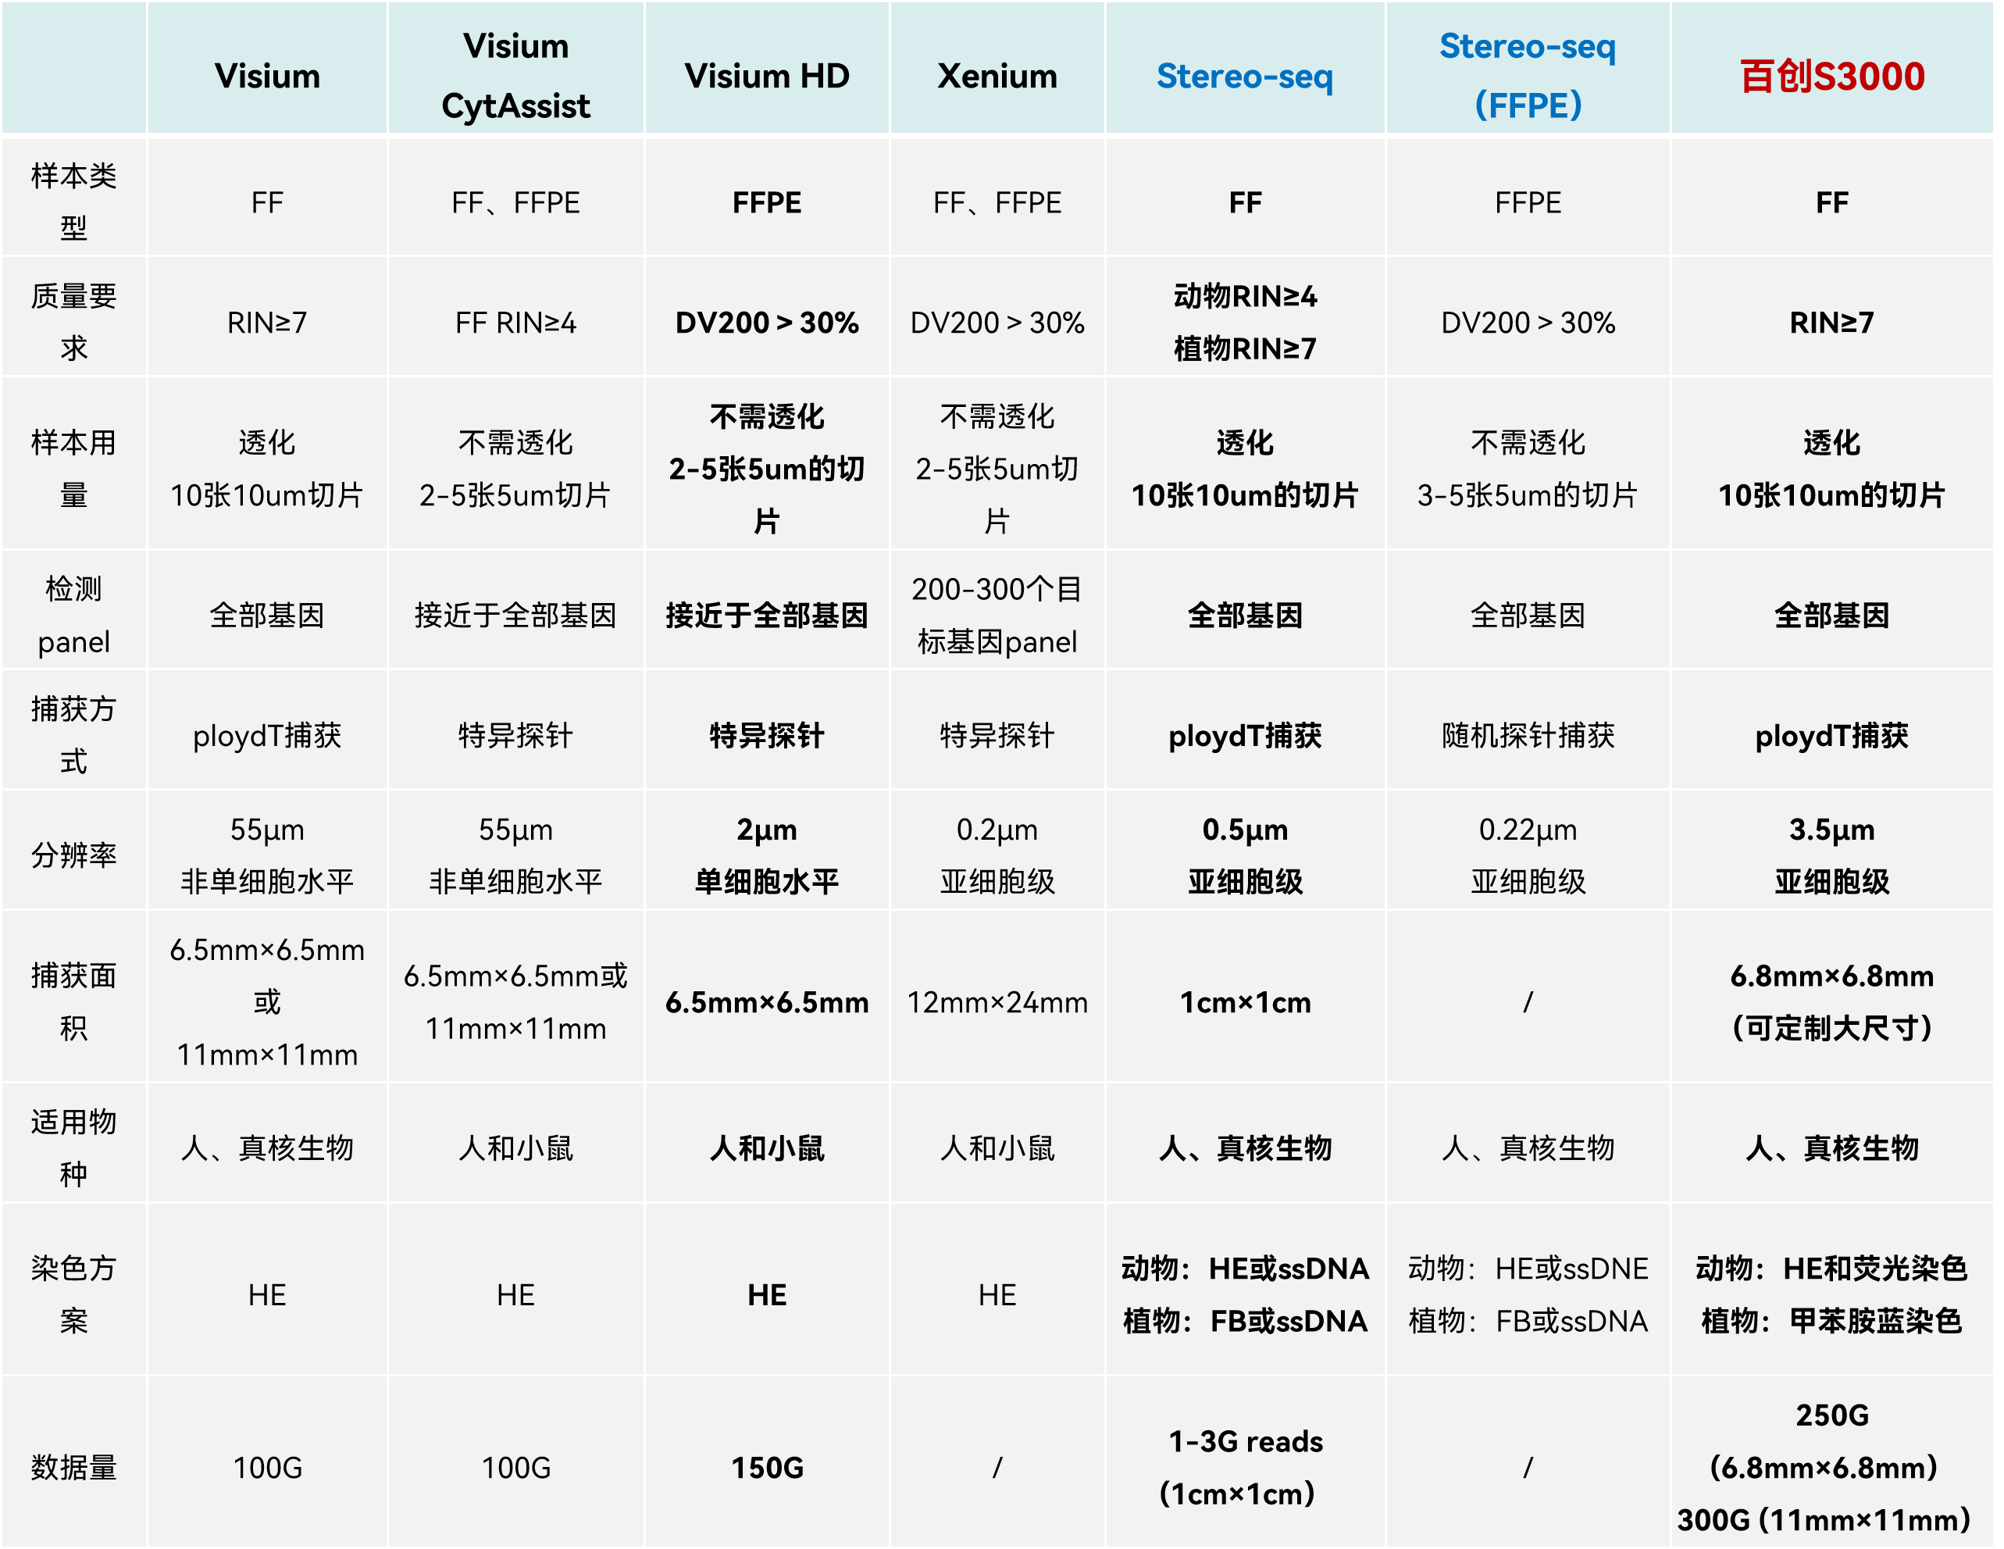
Task: Click the 200-300个目标基因panel cell
Action: 996,615
